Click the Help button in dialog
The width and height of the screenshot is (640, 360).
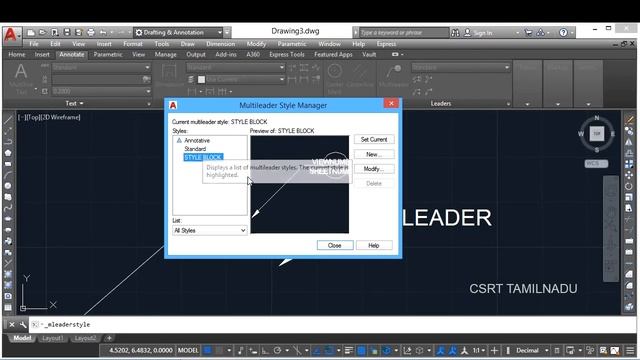374,245
